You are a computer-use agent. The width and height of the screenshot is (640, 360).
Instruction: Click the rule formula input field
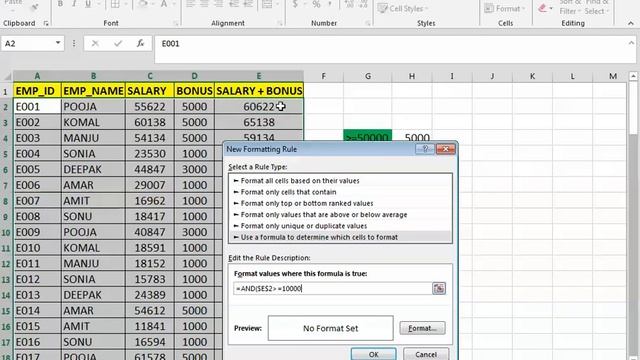click(332, 288)
